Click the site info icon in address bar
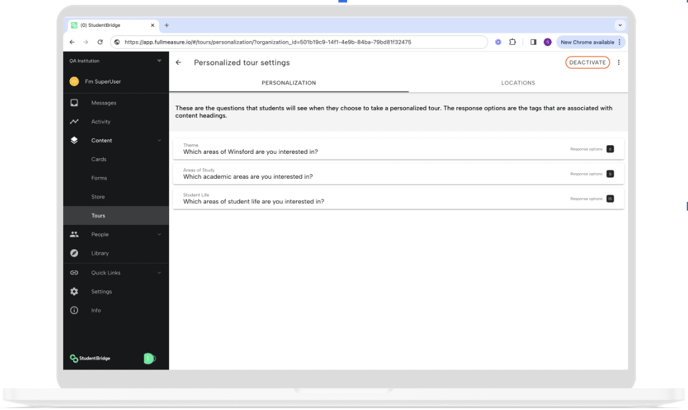Image resolution: width=688 pixels, height=410 pixels. click(117, 42)
